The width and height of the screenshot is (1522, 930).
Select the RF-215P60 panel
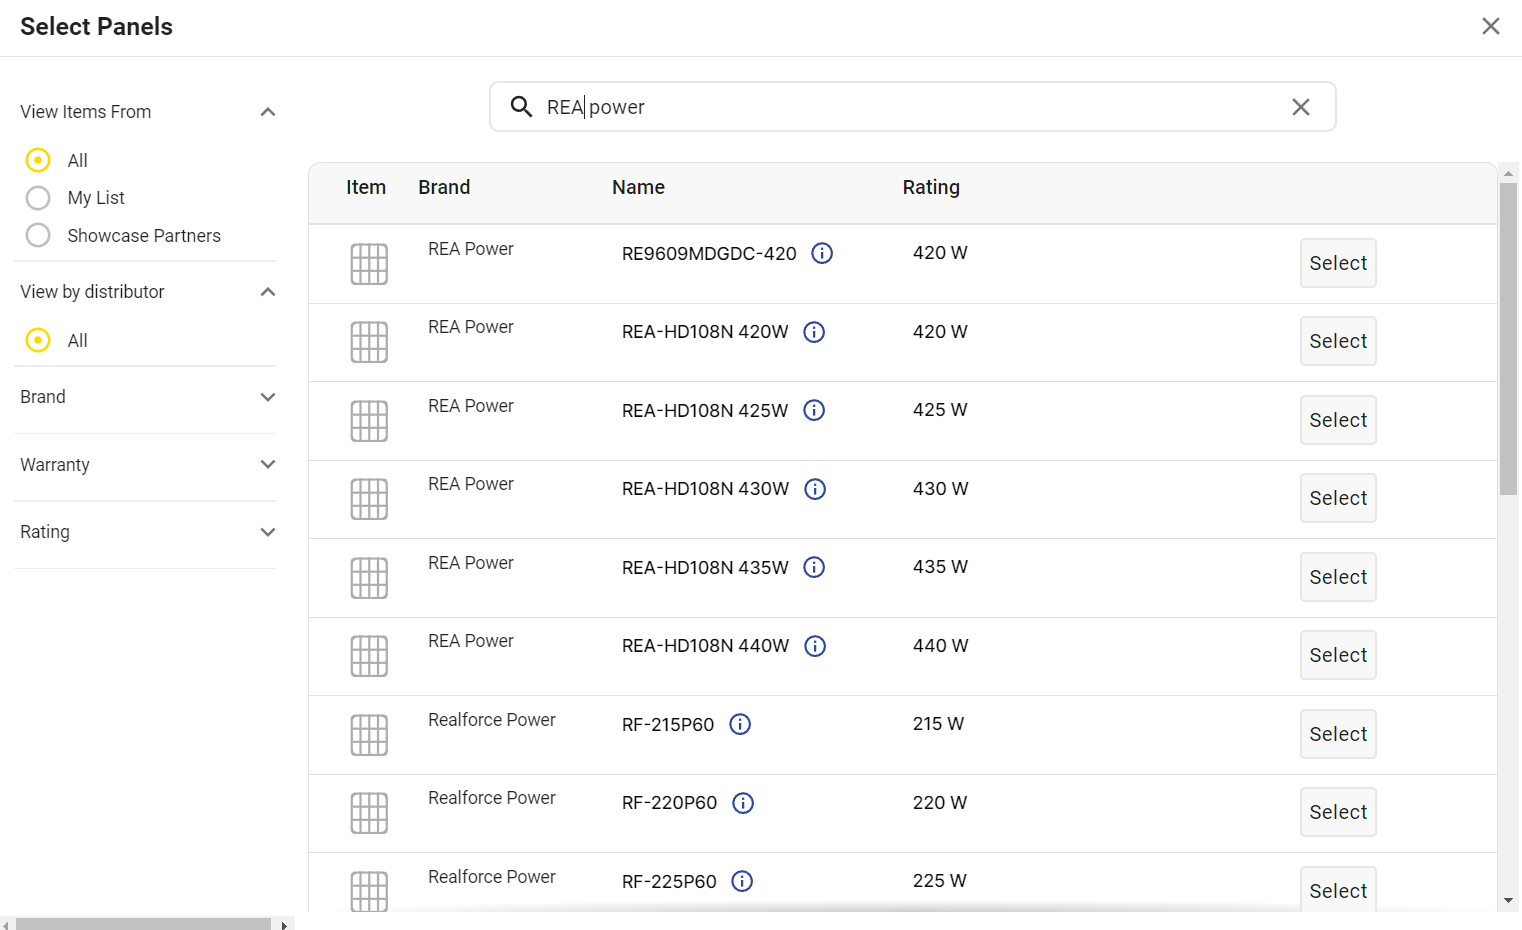tap(1338, 734)
